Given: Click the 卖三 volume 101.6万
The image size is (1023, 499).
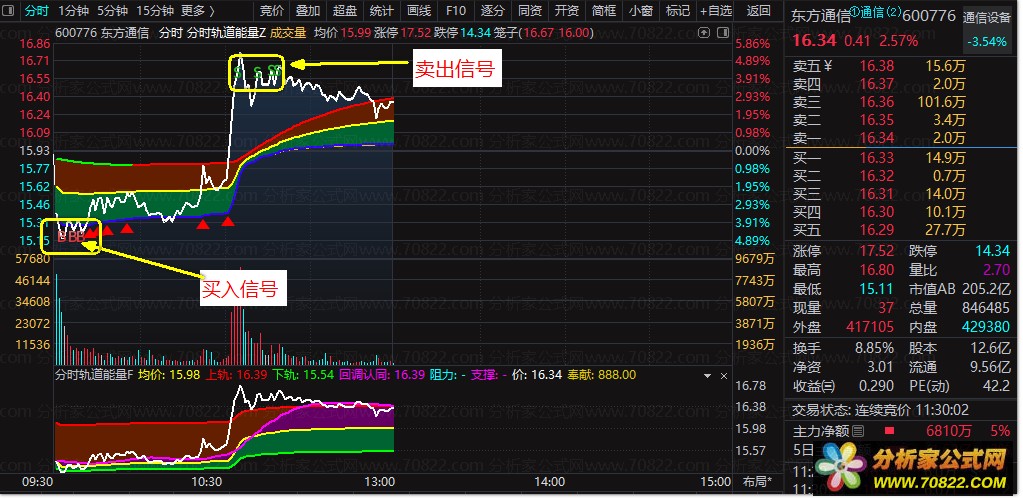Looking at the screenshot, I should pyautogui.click(x=941, y=102).
